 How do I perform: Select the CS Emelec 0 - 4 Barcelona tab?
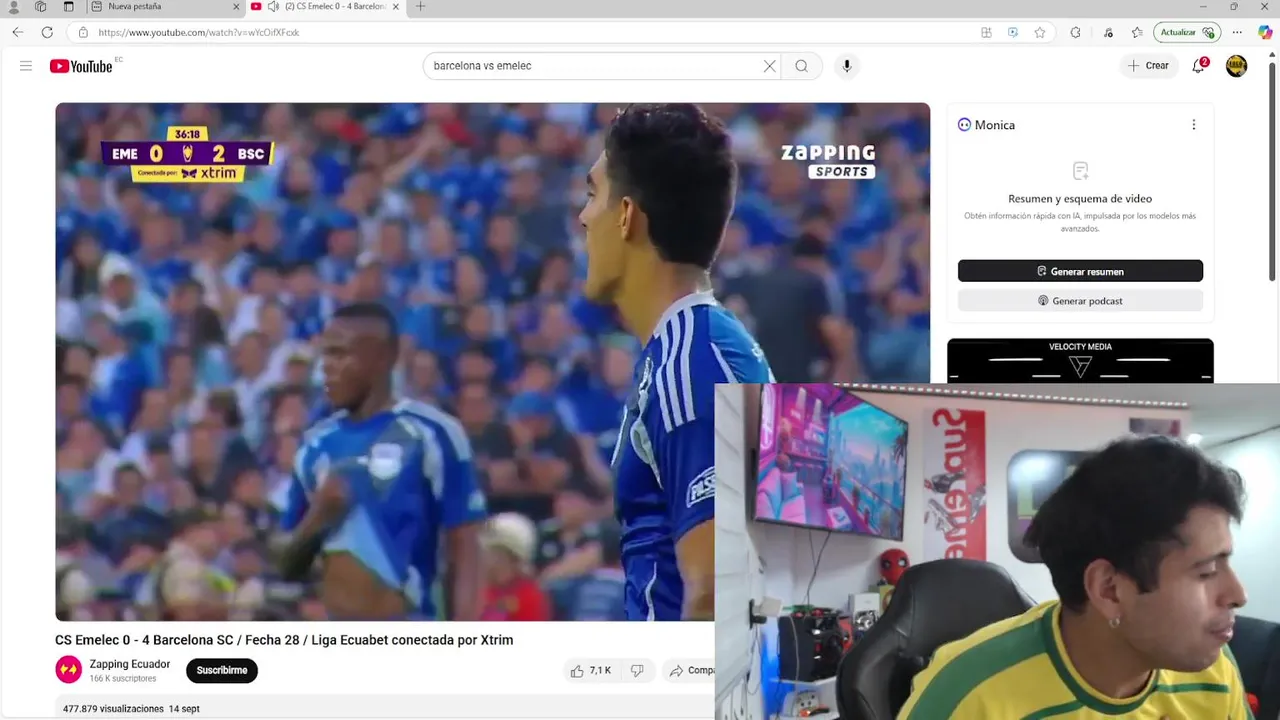pyautogui.click(x=325, y=7)
